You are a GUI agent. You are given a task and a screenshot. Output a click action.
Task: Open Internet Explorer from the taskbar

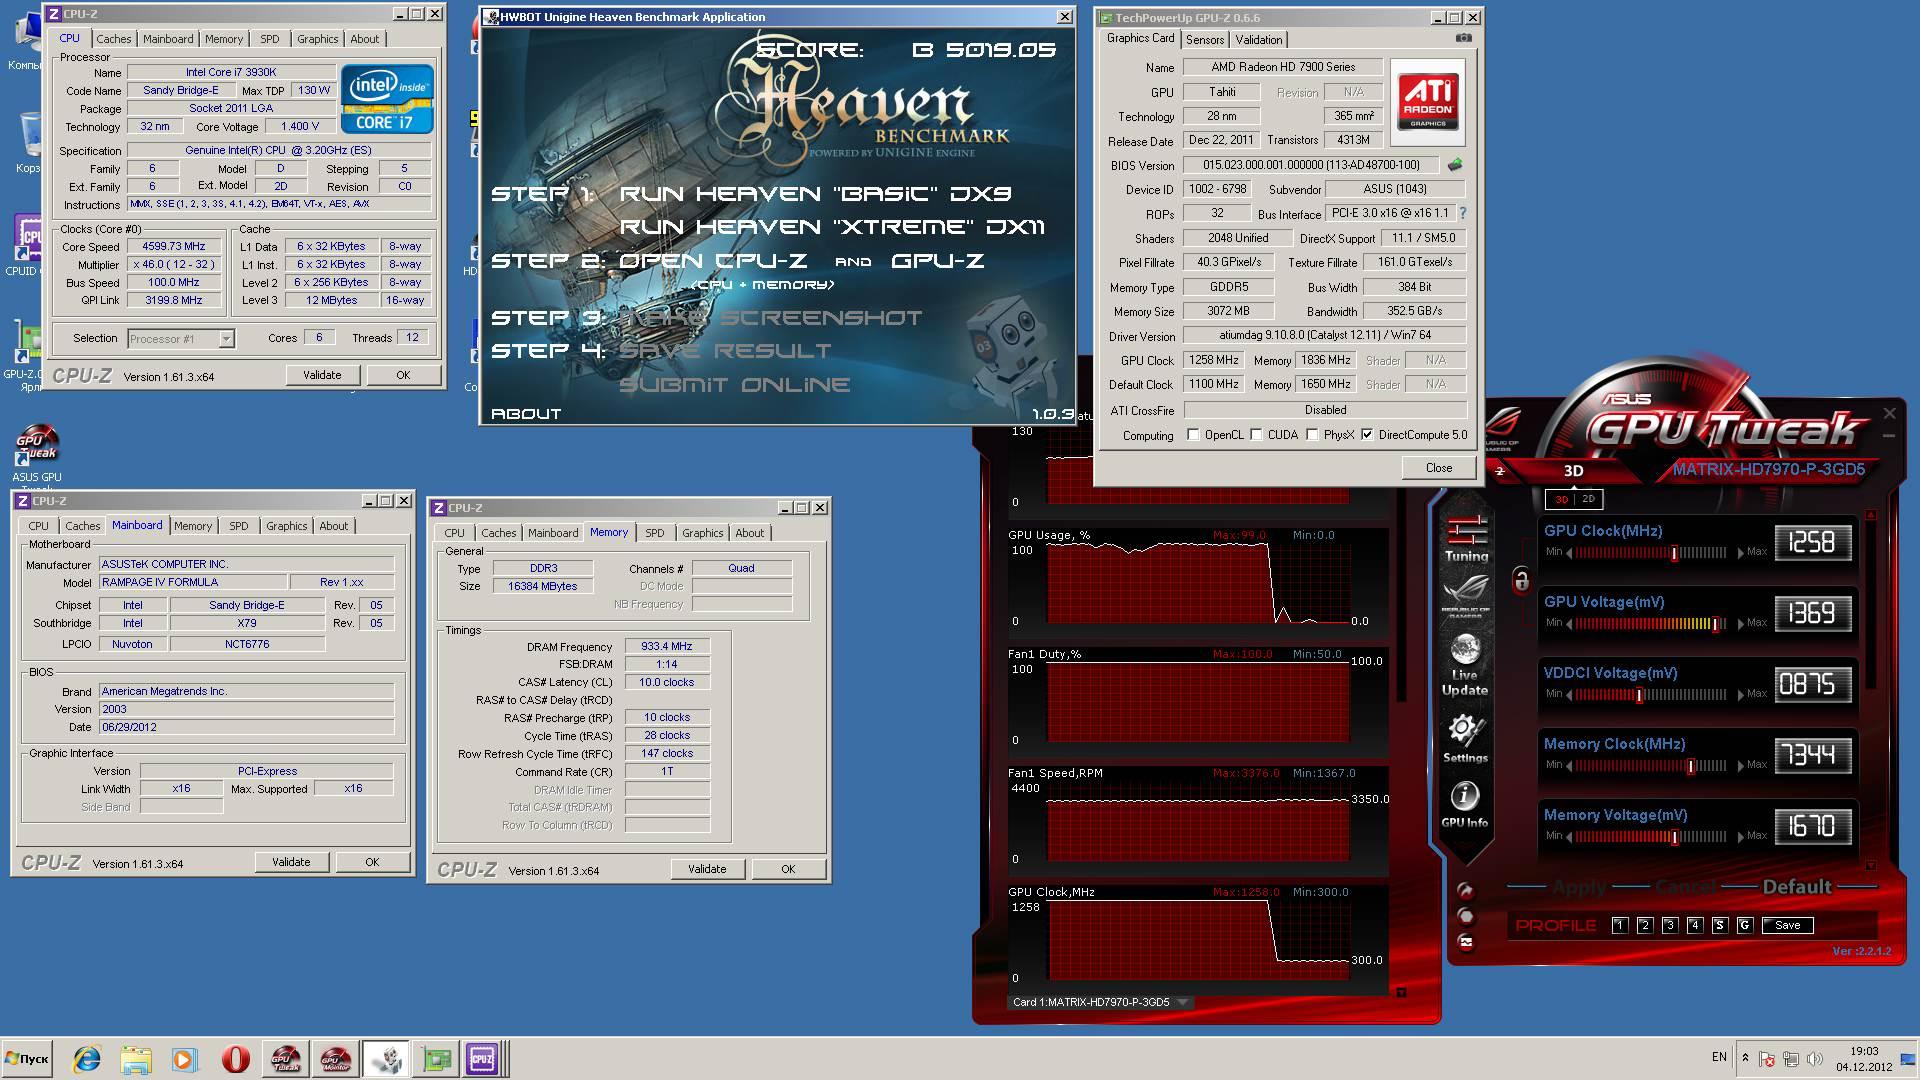click(x=87, y=1059)
